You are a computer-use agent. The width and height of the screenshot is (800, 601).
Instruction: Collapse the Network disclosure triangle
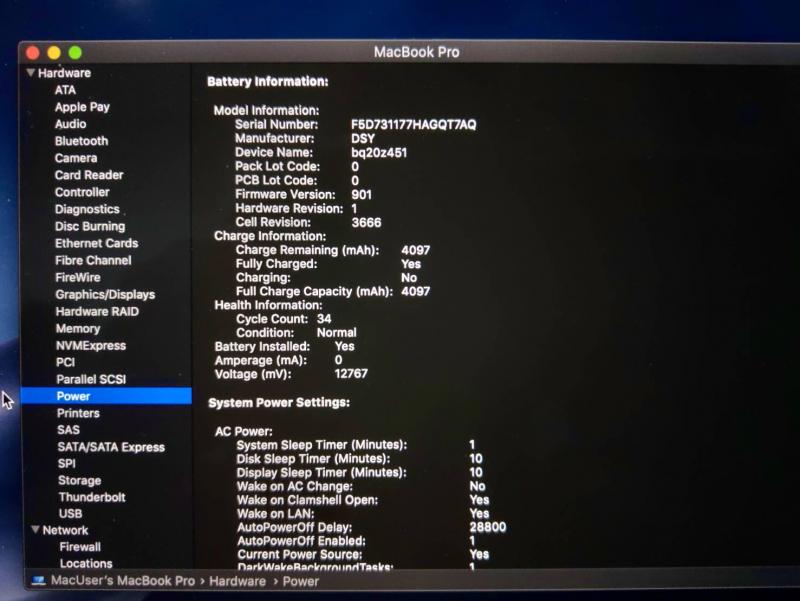tap(35, 530)
